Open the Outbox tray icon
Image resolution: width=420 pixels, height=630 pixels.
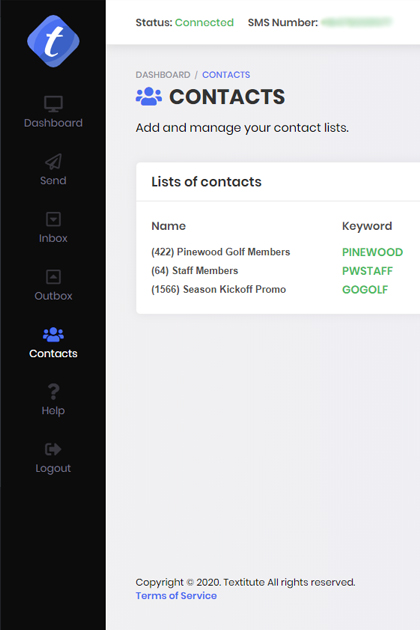click(x=53, y=277)
